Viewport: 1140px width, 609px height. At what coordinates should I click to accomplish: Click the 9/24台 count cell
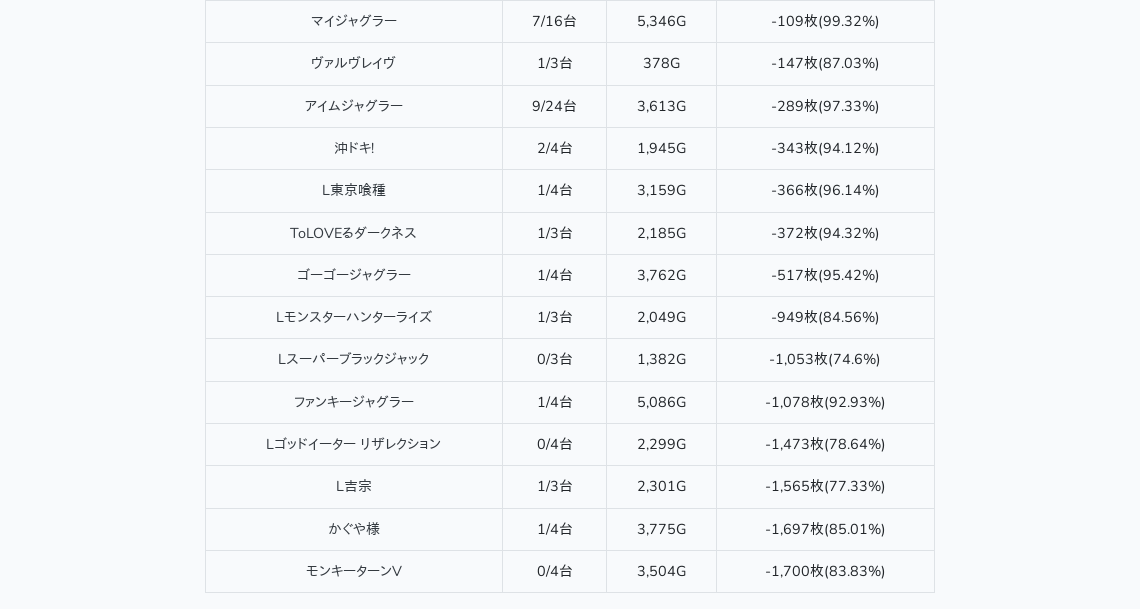(x=554, y=106)
